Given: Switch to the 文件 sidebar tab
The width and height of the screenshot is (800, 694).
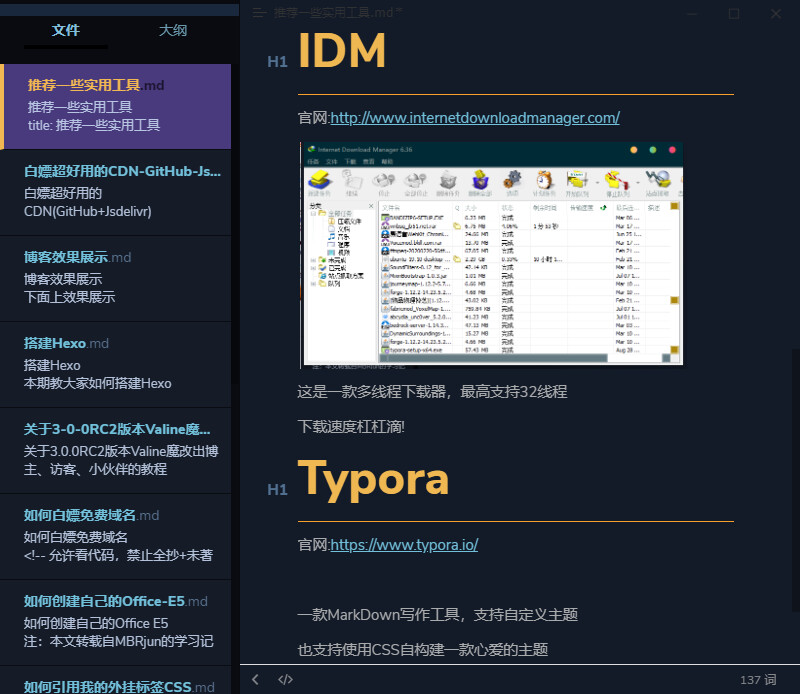Looking at the screenshot, I should (66, 30).
